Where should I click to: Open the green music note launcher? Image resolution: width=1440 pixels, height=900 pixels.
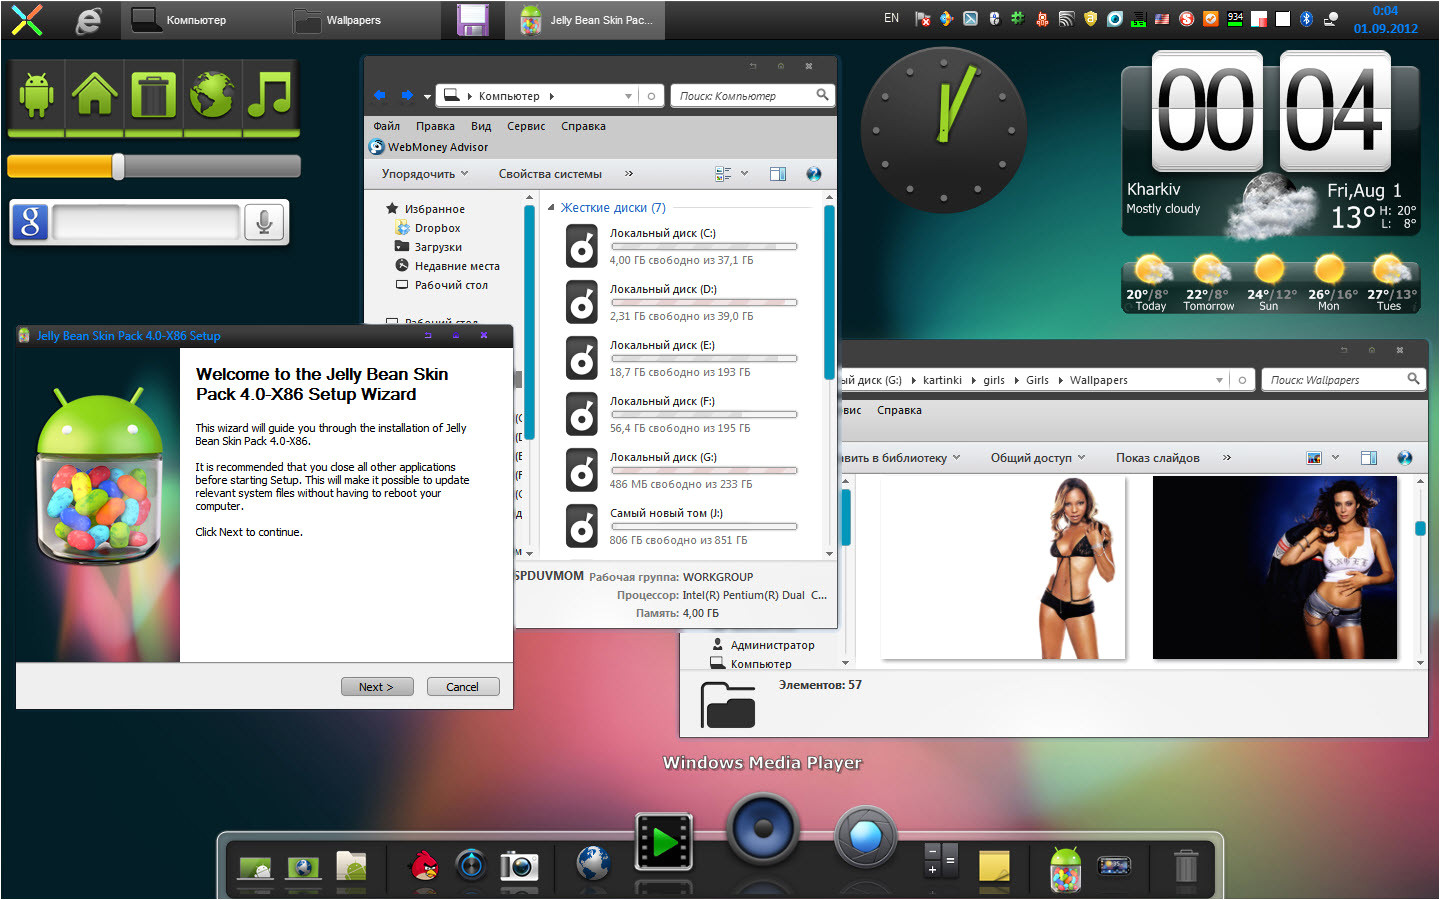tap(270, 96)
